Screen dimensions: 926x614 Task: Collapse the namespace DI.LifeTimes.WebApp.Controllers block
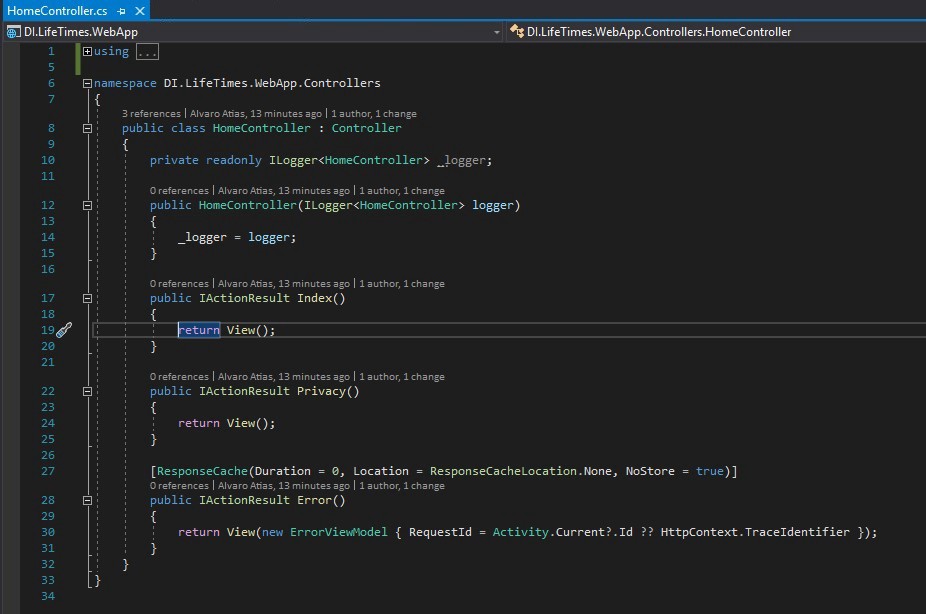pos(88,84)
